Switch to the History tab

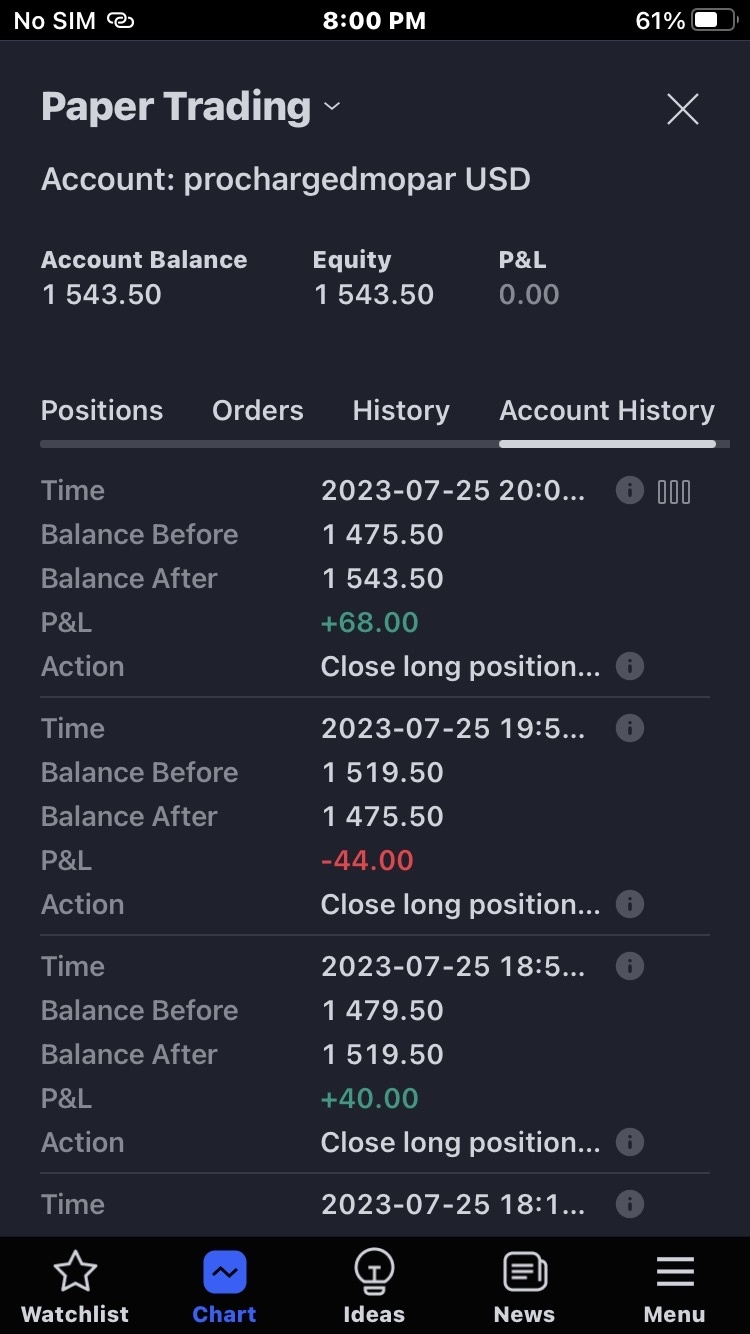(x=401, y=411)
